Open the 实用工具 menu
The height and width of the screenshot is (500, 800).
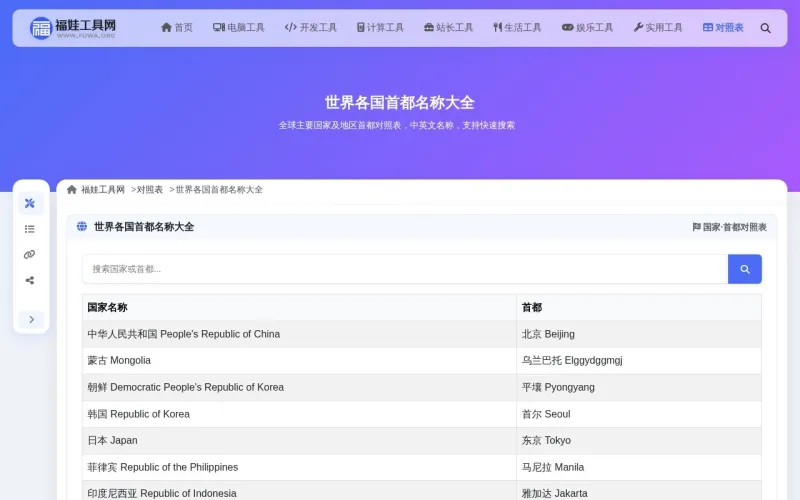coord(658,28)
